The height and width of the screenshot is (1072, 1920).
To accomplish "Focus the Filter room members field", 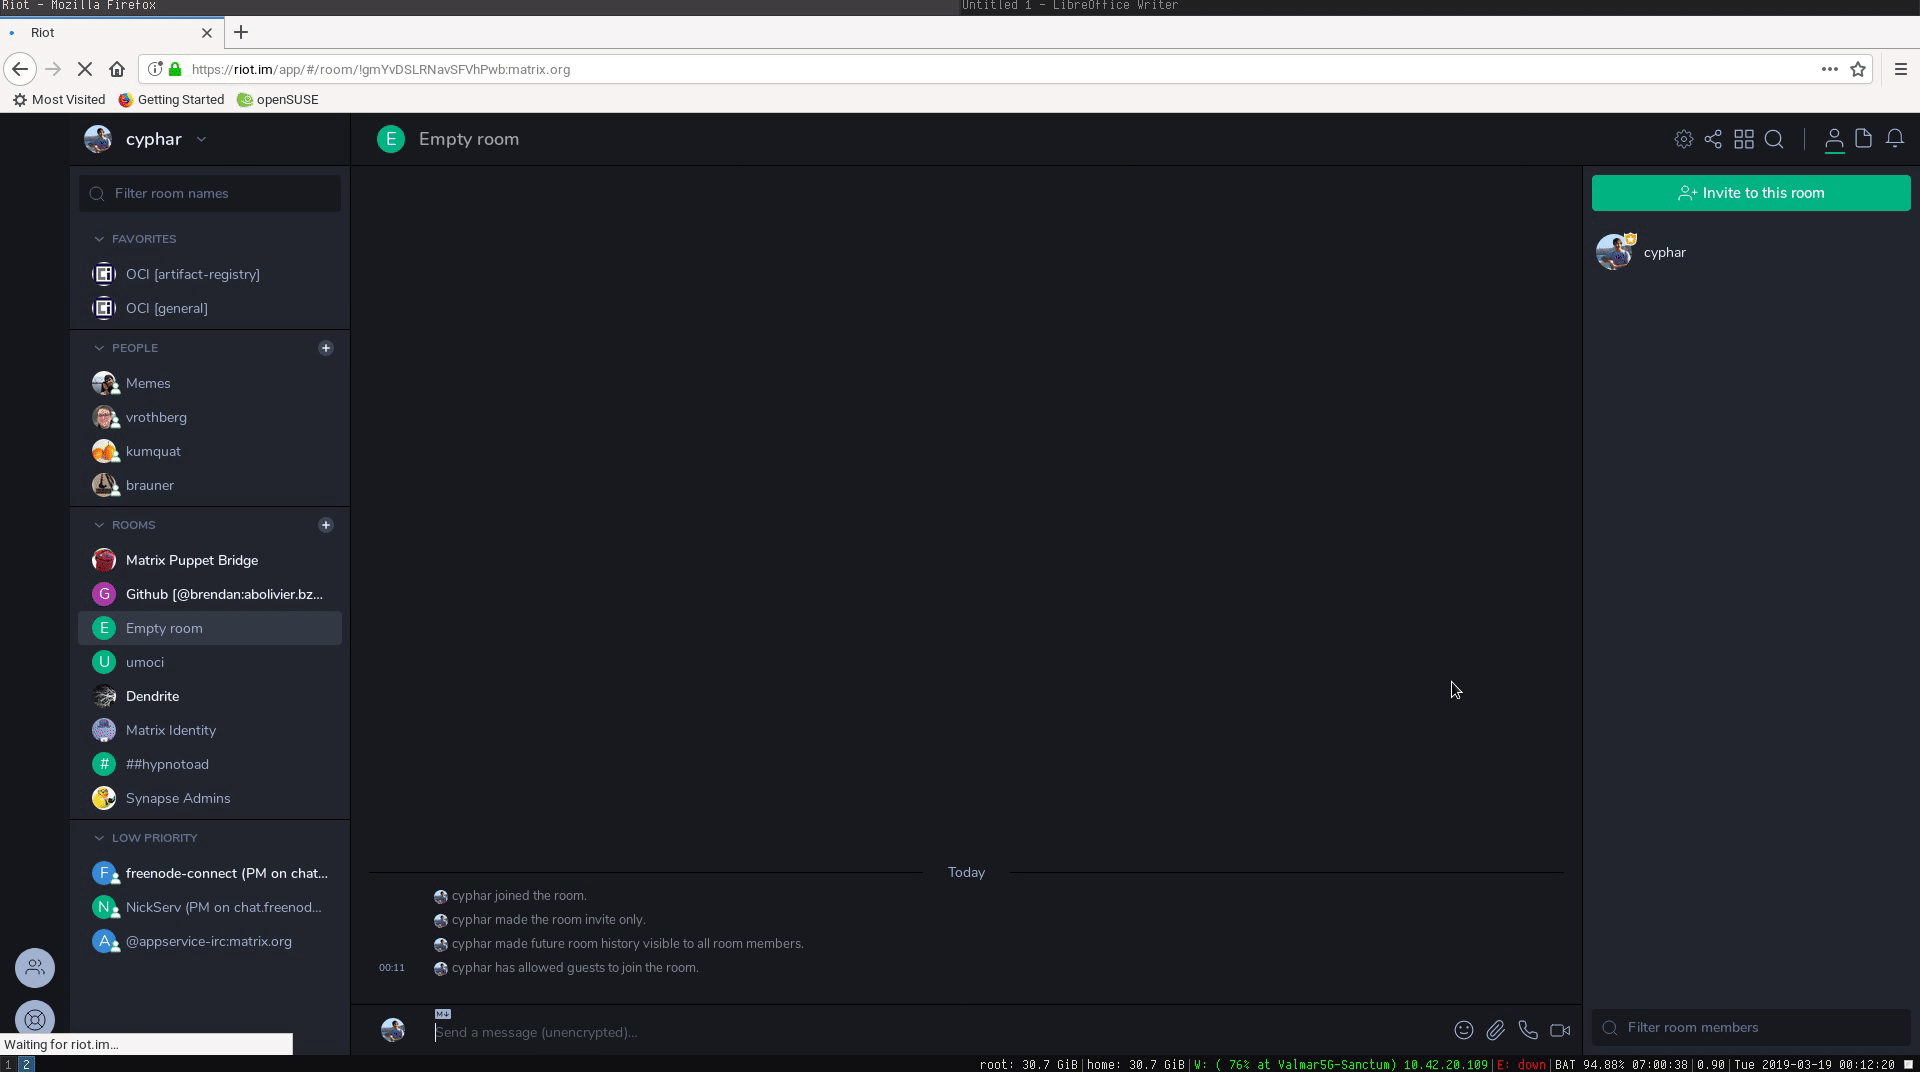I will (x=1750, y=1027).
